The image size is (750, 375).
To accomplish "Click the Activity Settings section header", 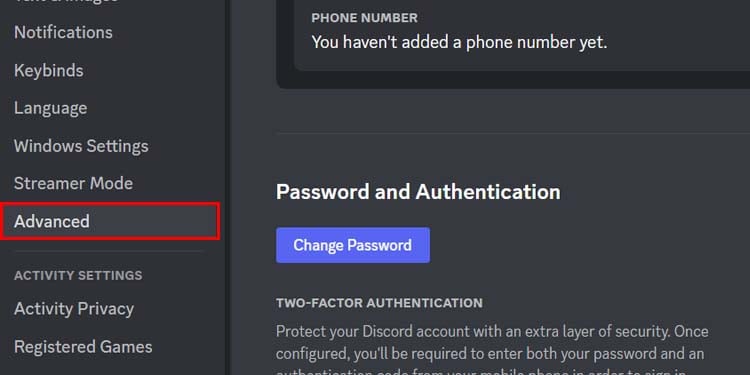I will click(78, 276).
